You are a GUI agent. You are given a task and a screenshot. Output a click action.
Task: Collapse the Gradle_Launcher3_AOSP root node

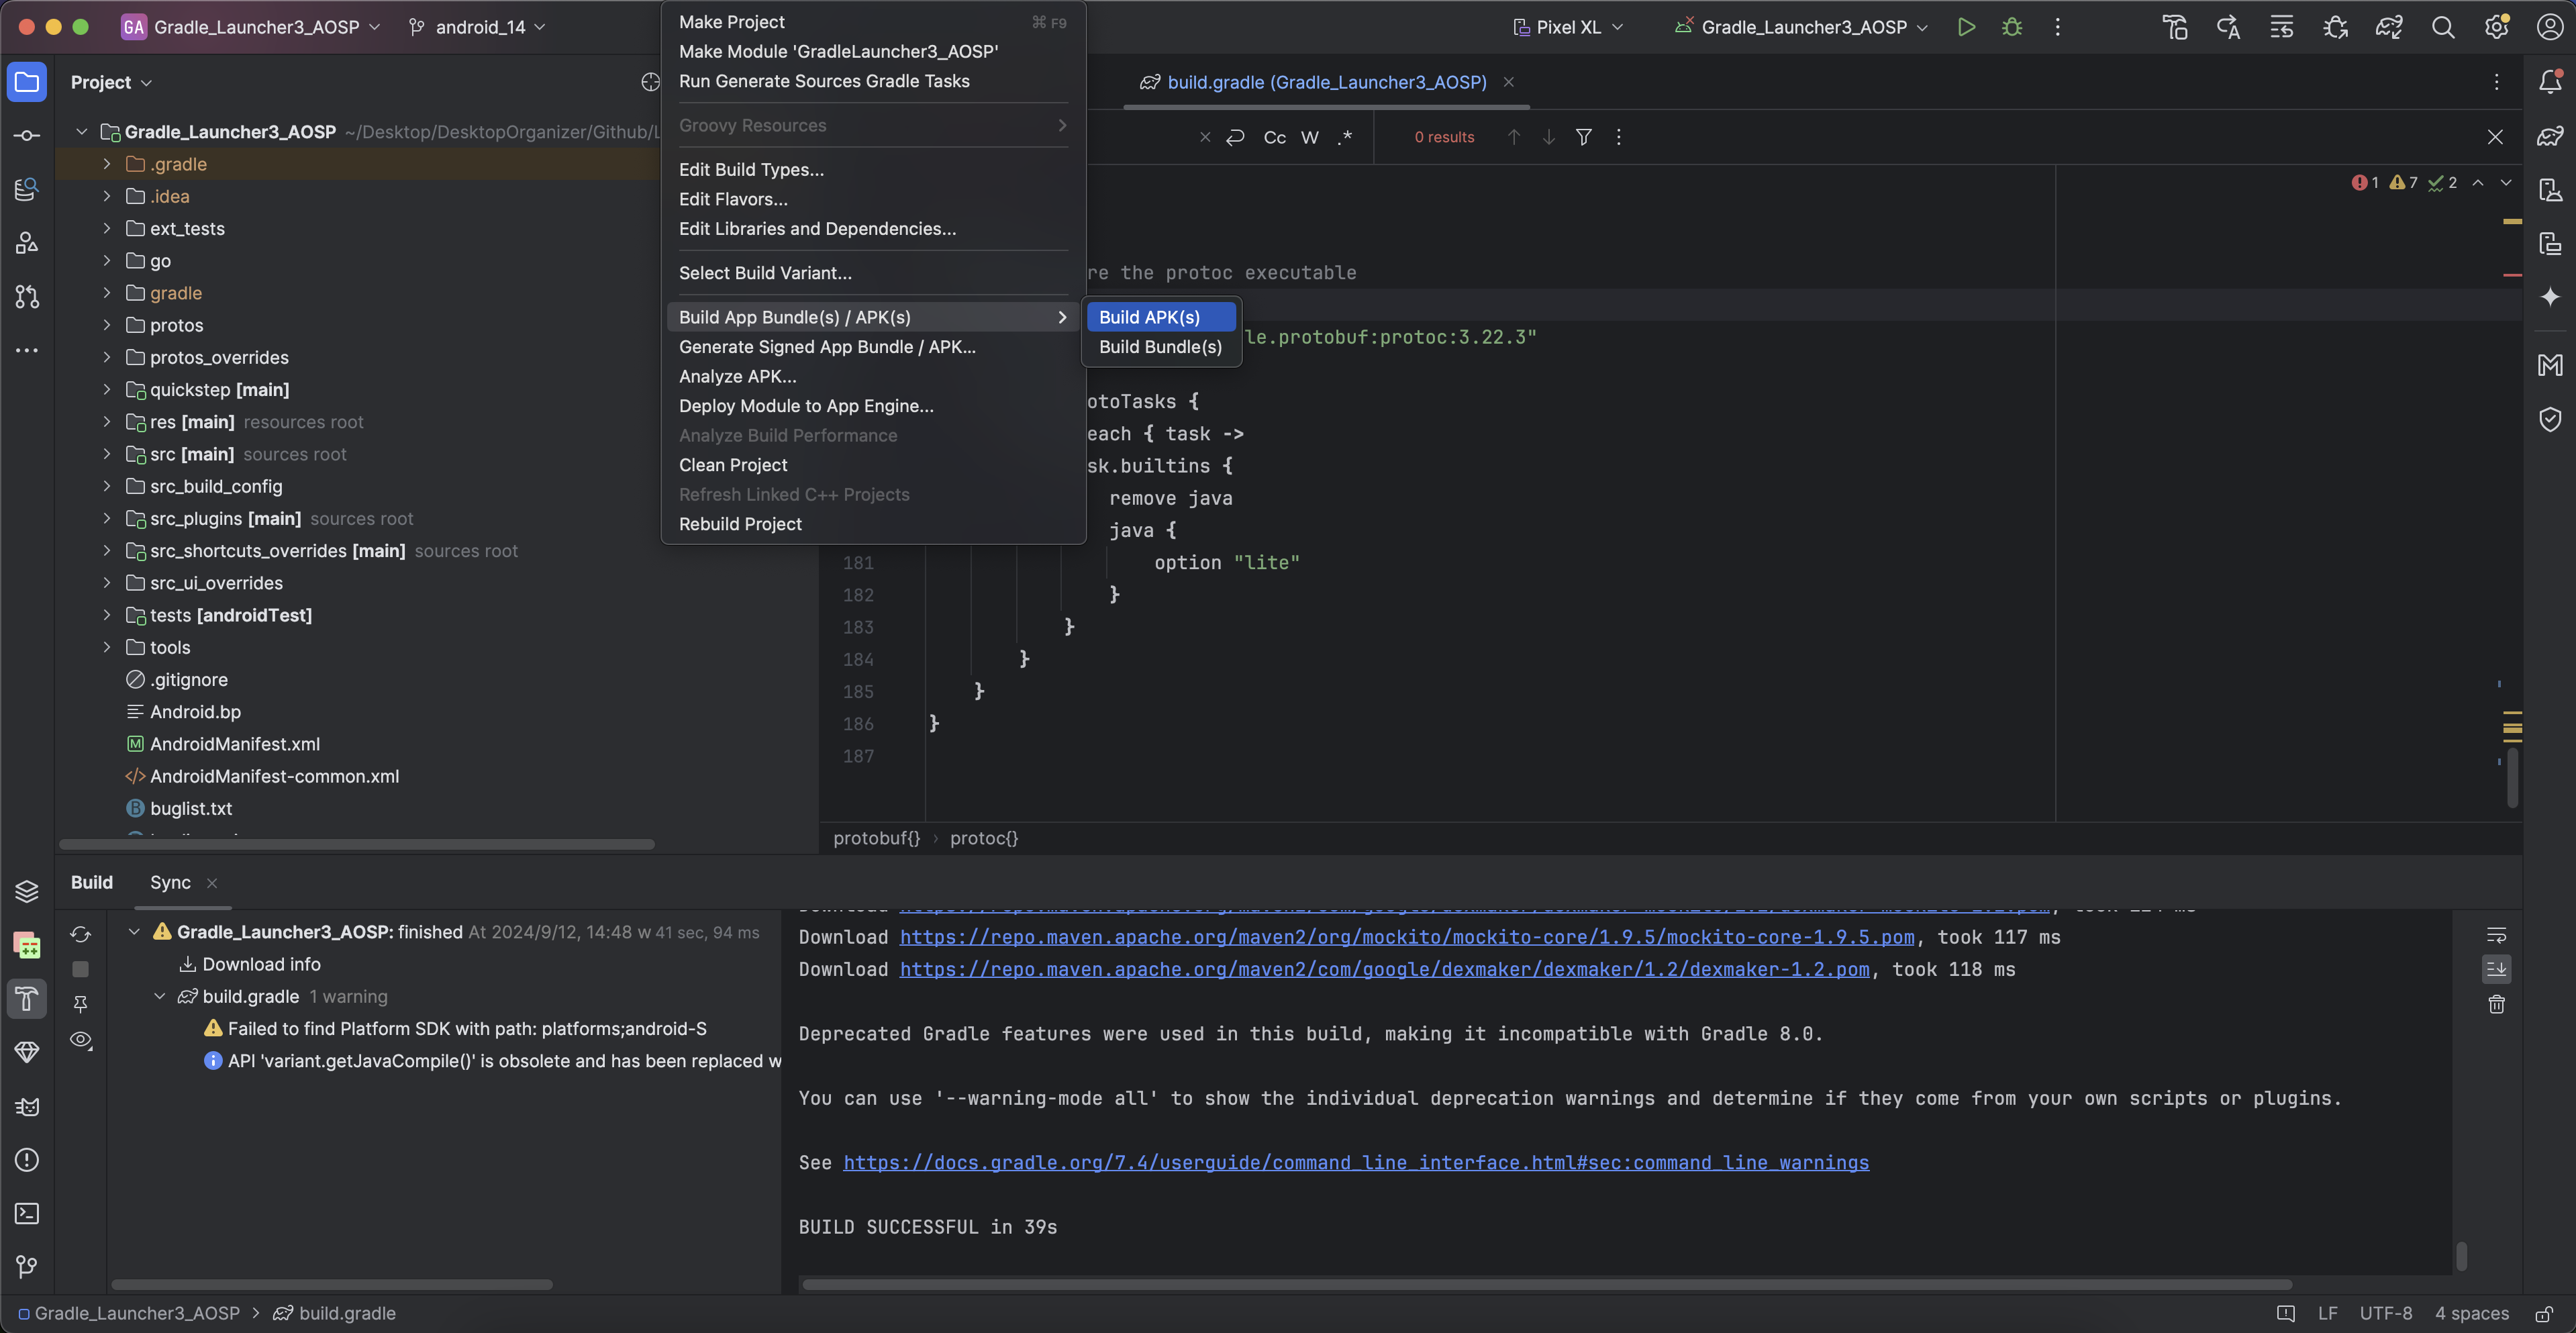click(x=82, y=132)
